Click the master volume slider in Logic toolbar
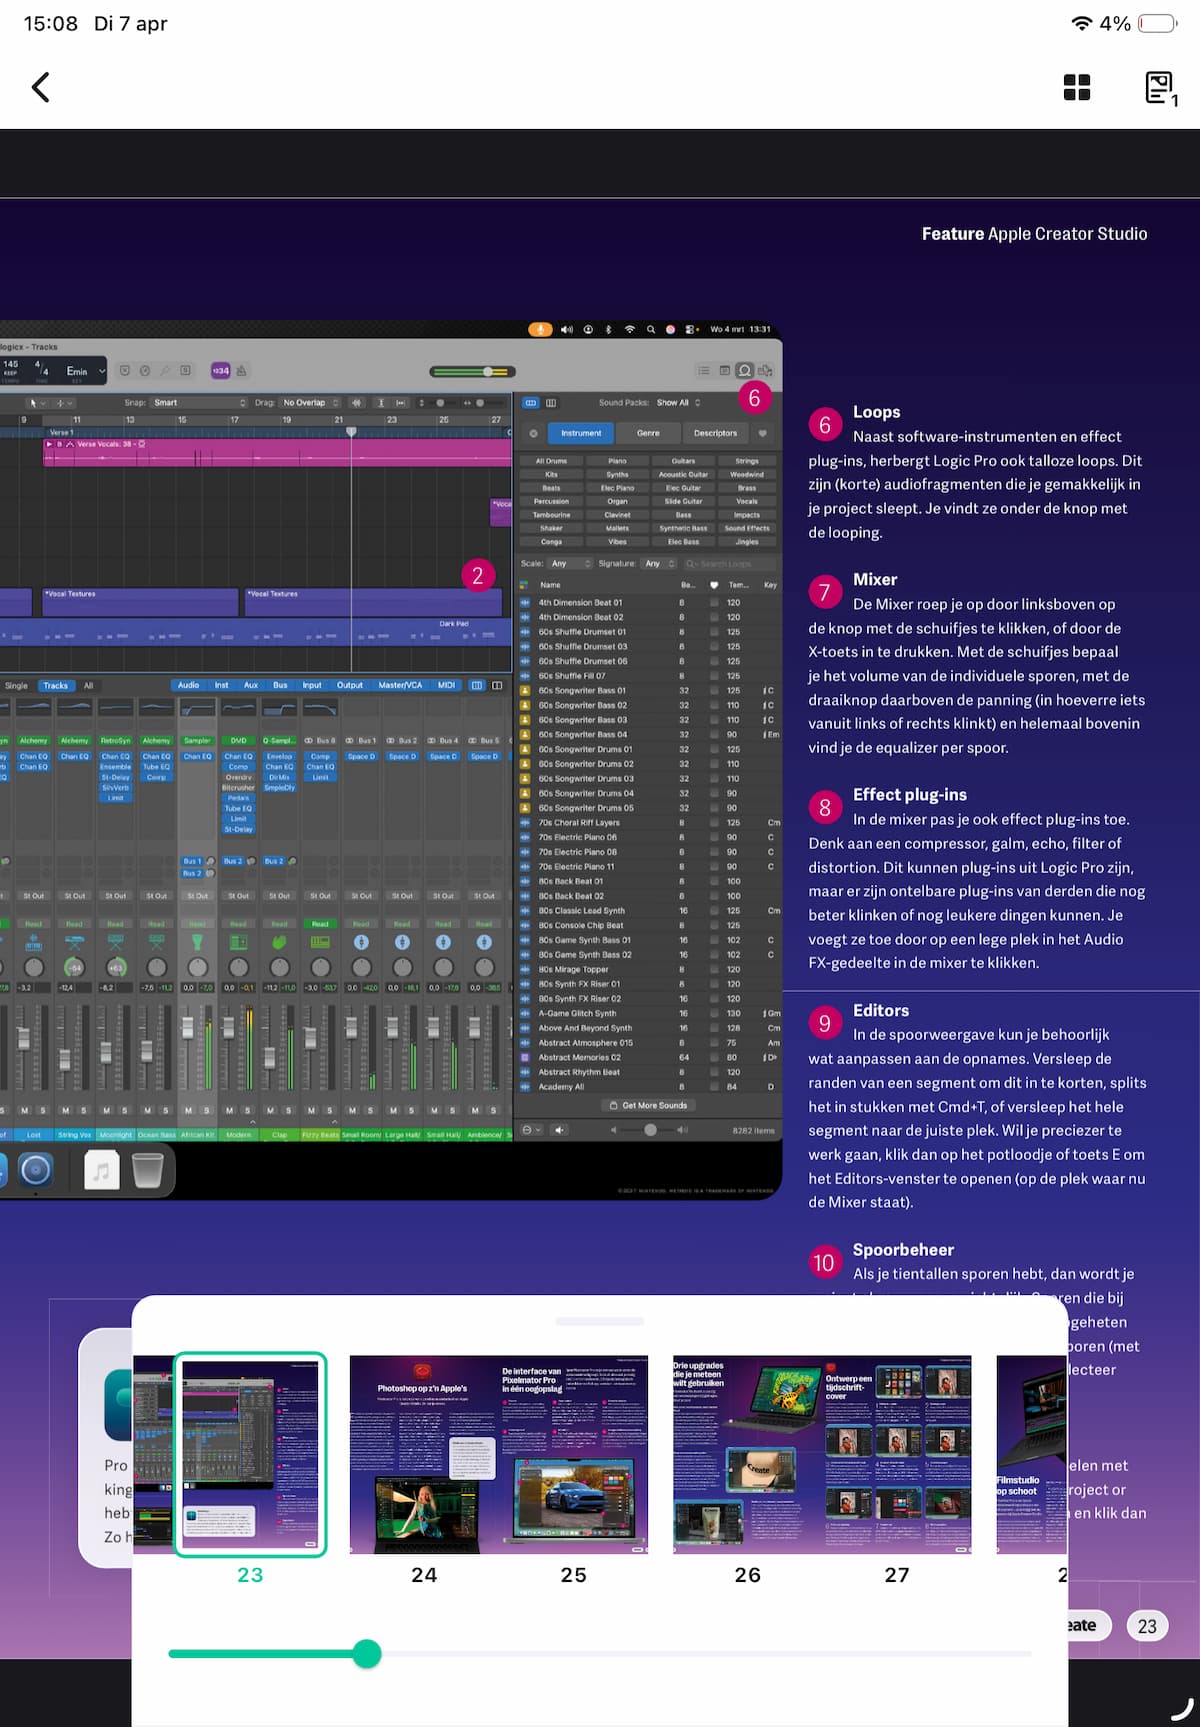This screenshot has height=1727, width=1200. (x=472, y=371)
